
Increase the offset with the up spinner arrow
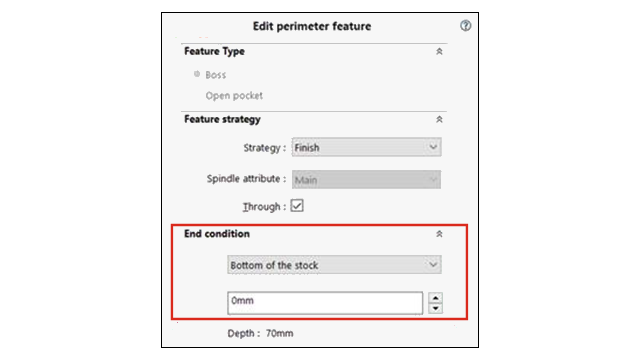pos(436,298)
